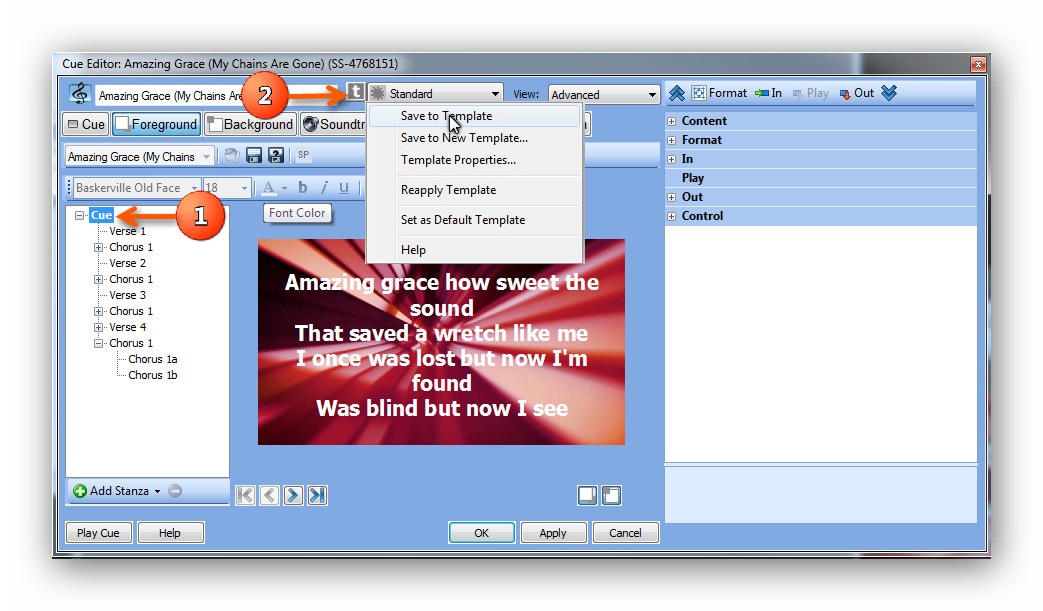This screenshot has width=1043, height=611.
Task: Select Save to Template menu item
Action: [474, 116]
